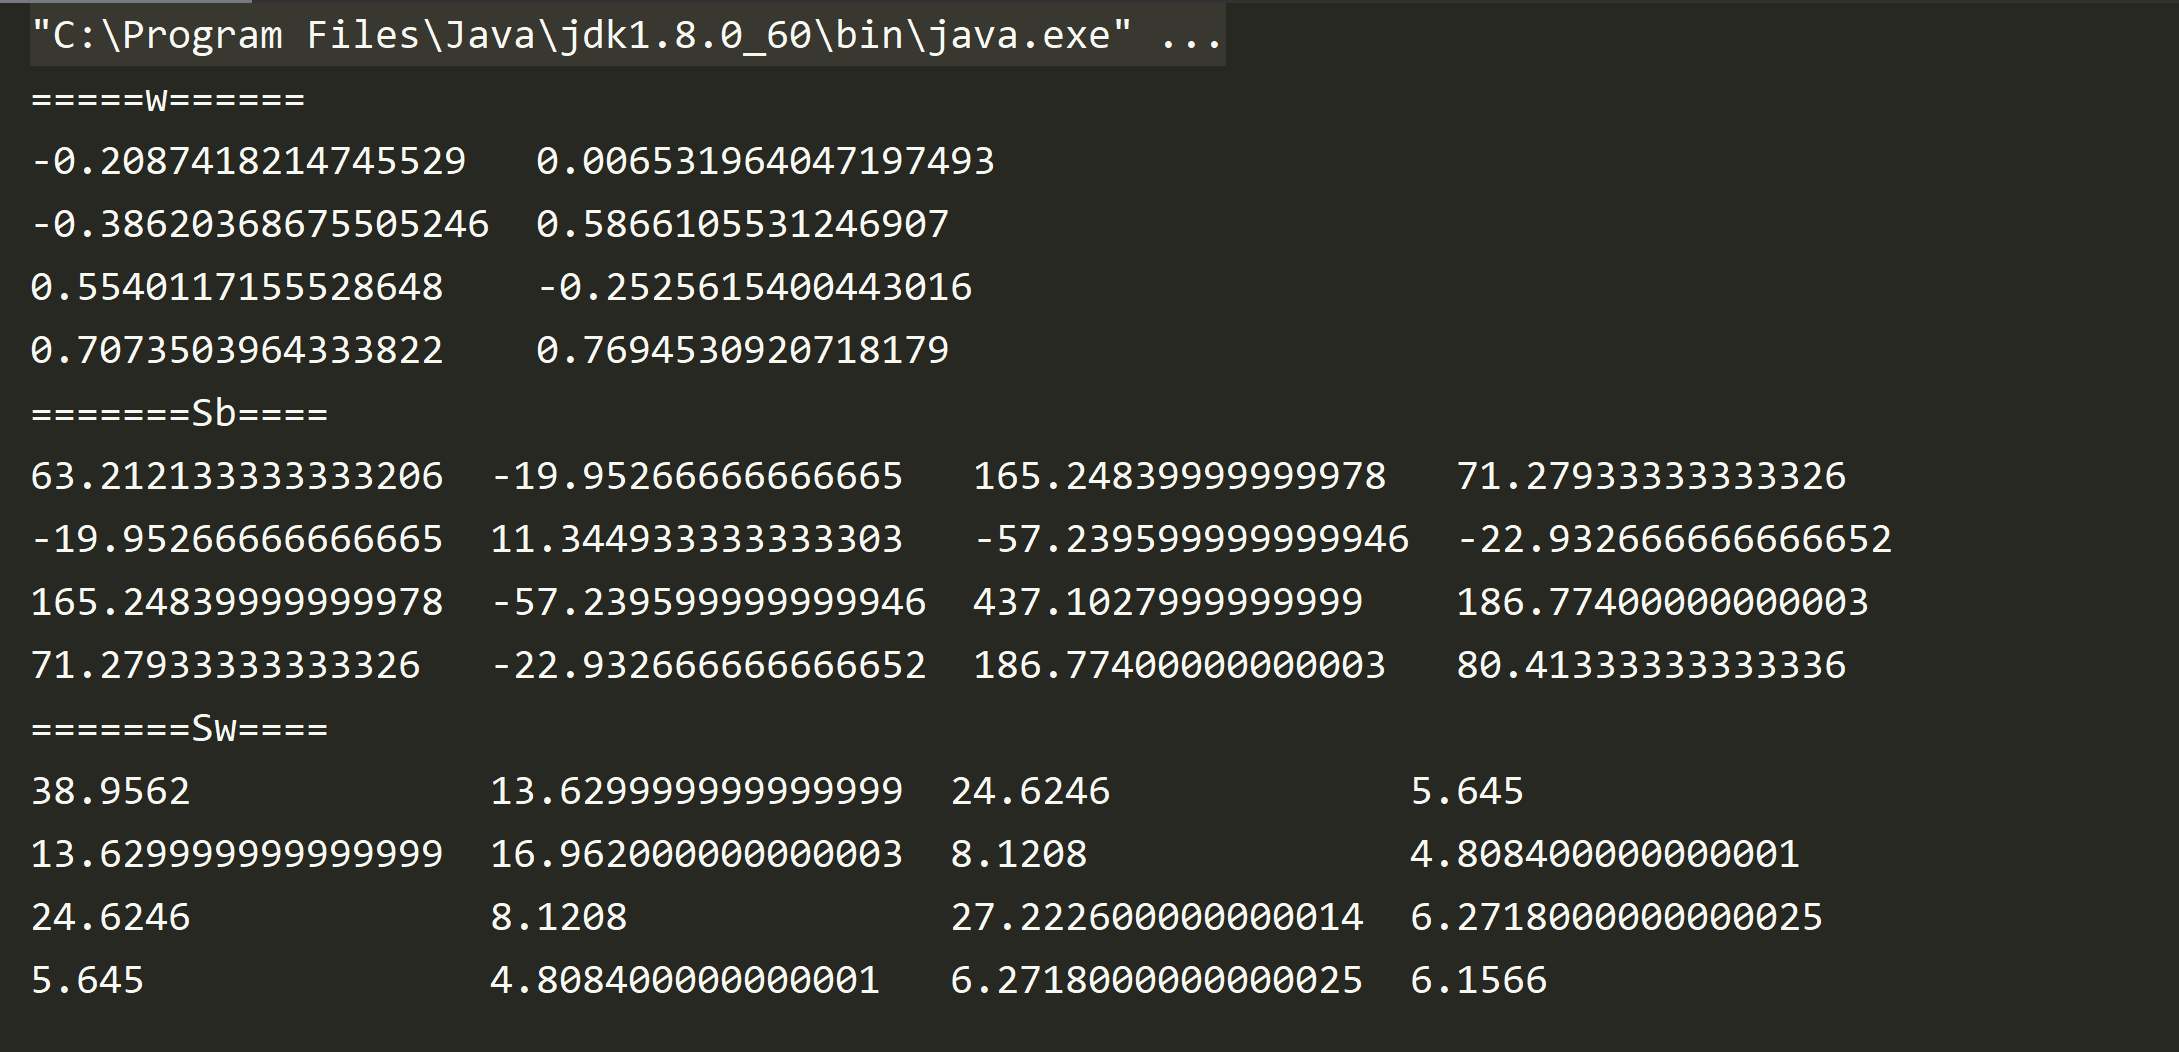Click the Sb value 63.212133333333206
Image resolution: width=2179 pixels, height=1052 pixels.
[x=237, y=476]
